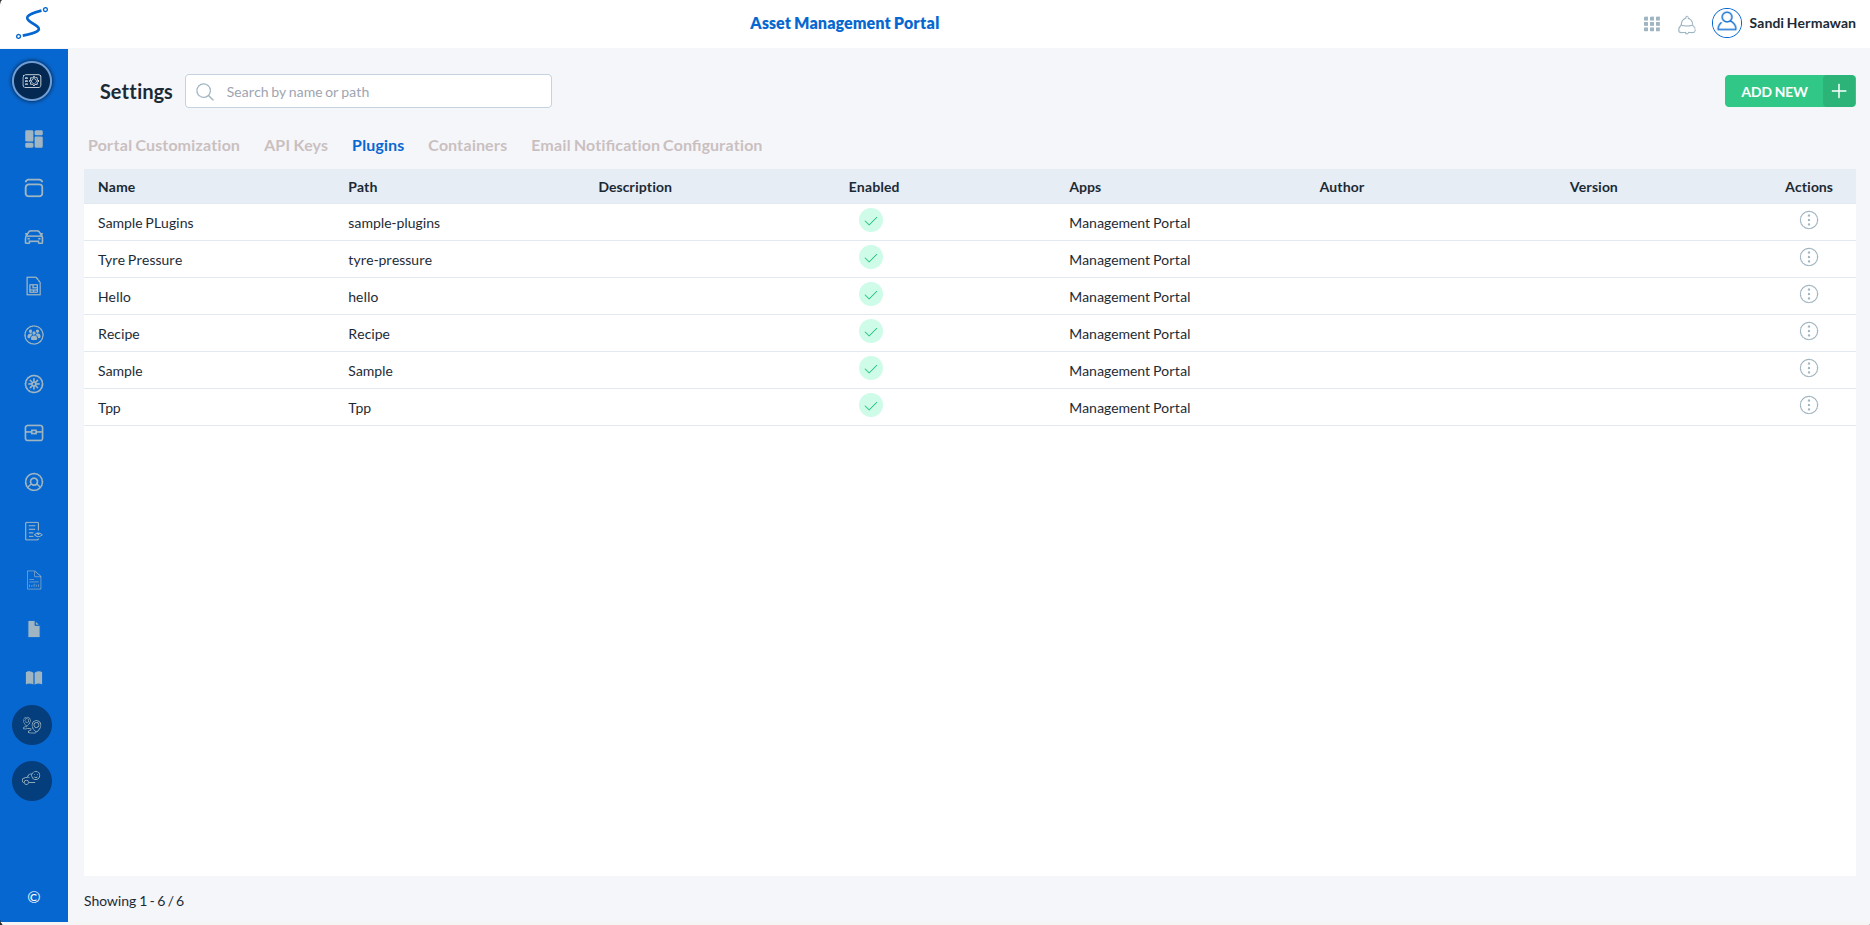Click Asset Management Portal title
1870x925 pixels.
(x=845, y=23)
